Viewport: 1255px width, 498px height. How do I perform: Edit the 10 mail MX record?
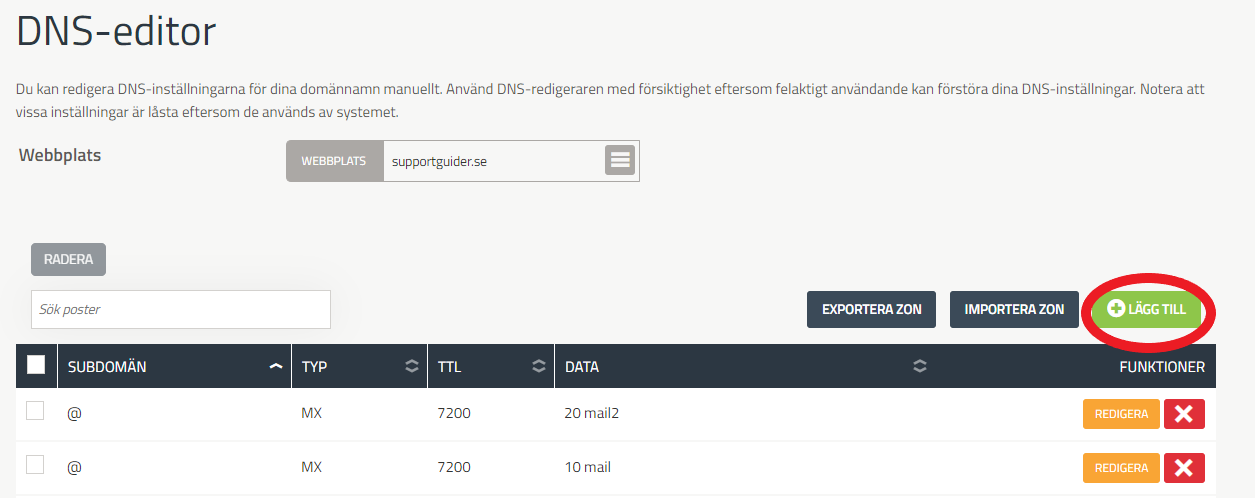click(x=1121, y=467)
